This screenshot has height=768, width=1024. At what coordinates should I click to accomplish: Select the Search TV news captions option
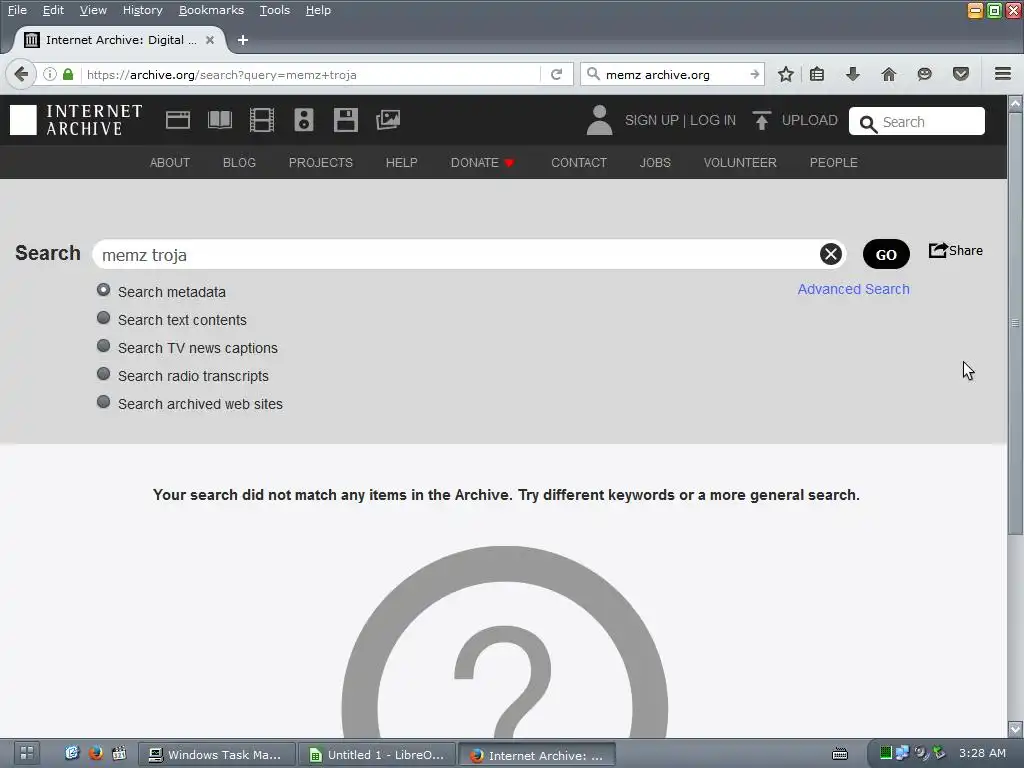(103, 346)
